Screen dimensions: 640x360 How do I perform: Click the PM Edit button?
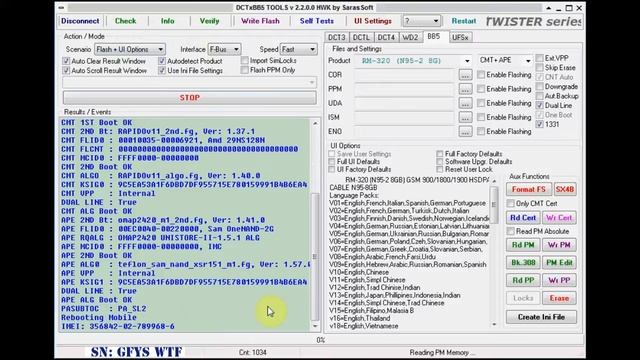[x=559, y=262]
